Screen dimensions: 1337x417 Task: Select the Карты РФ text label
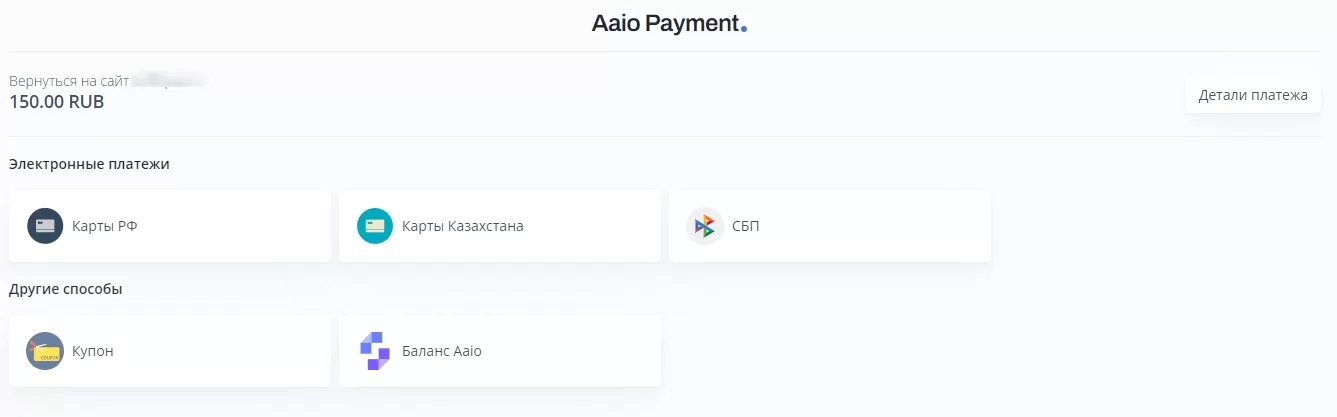105,226
